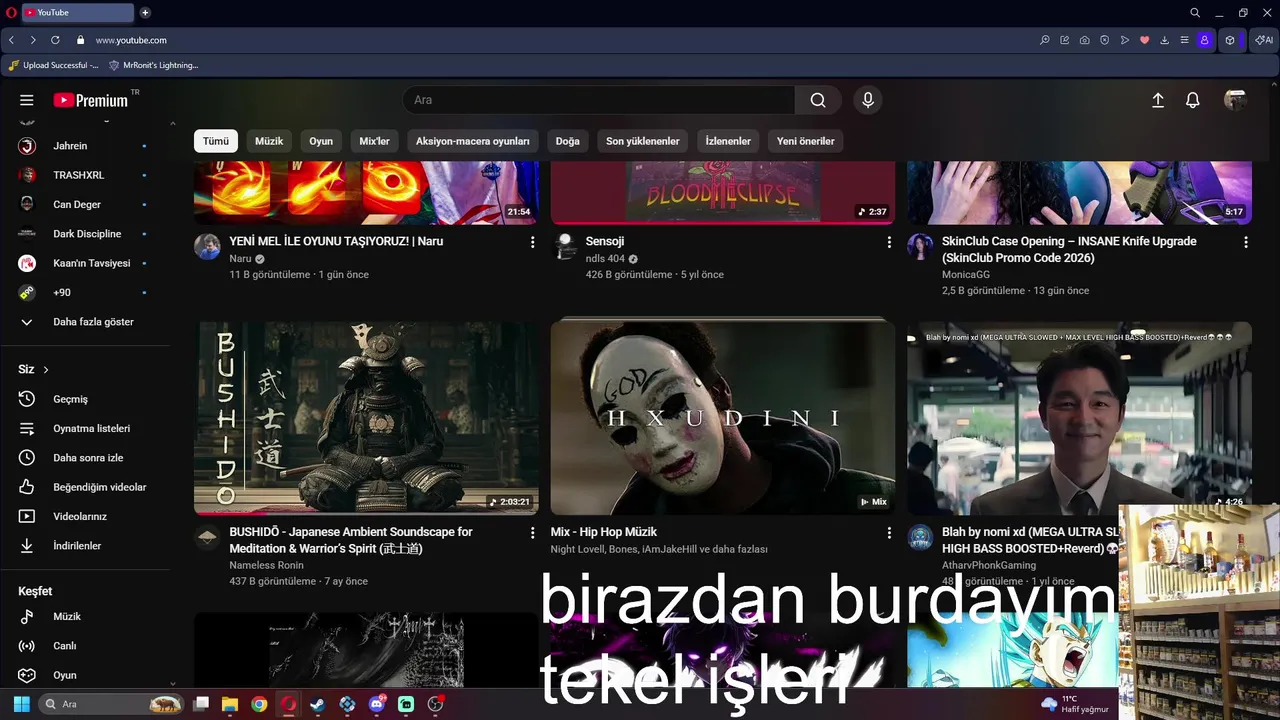Open the notifications bell
The image size is (1280, 720).
(x=1193, y=100)
